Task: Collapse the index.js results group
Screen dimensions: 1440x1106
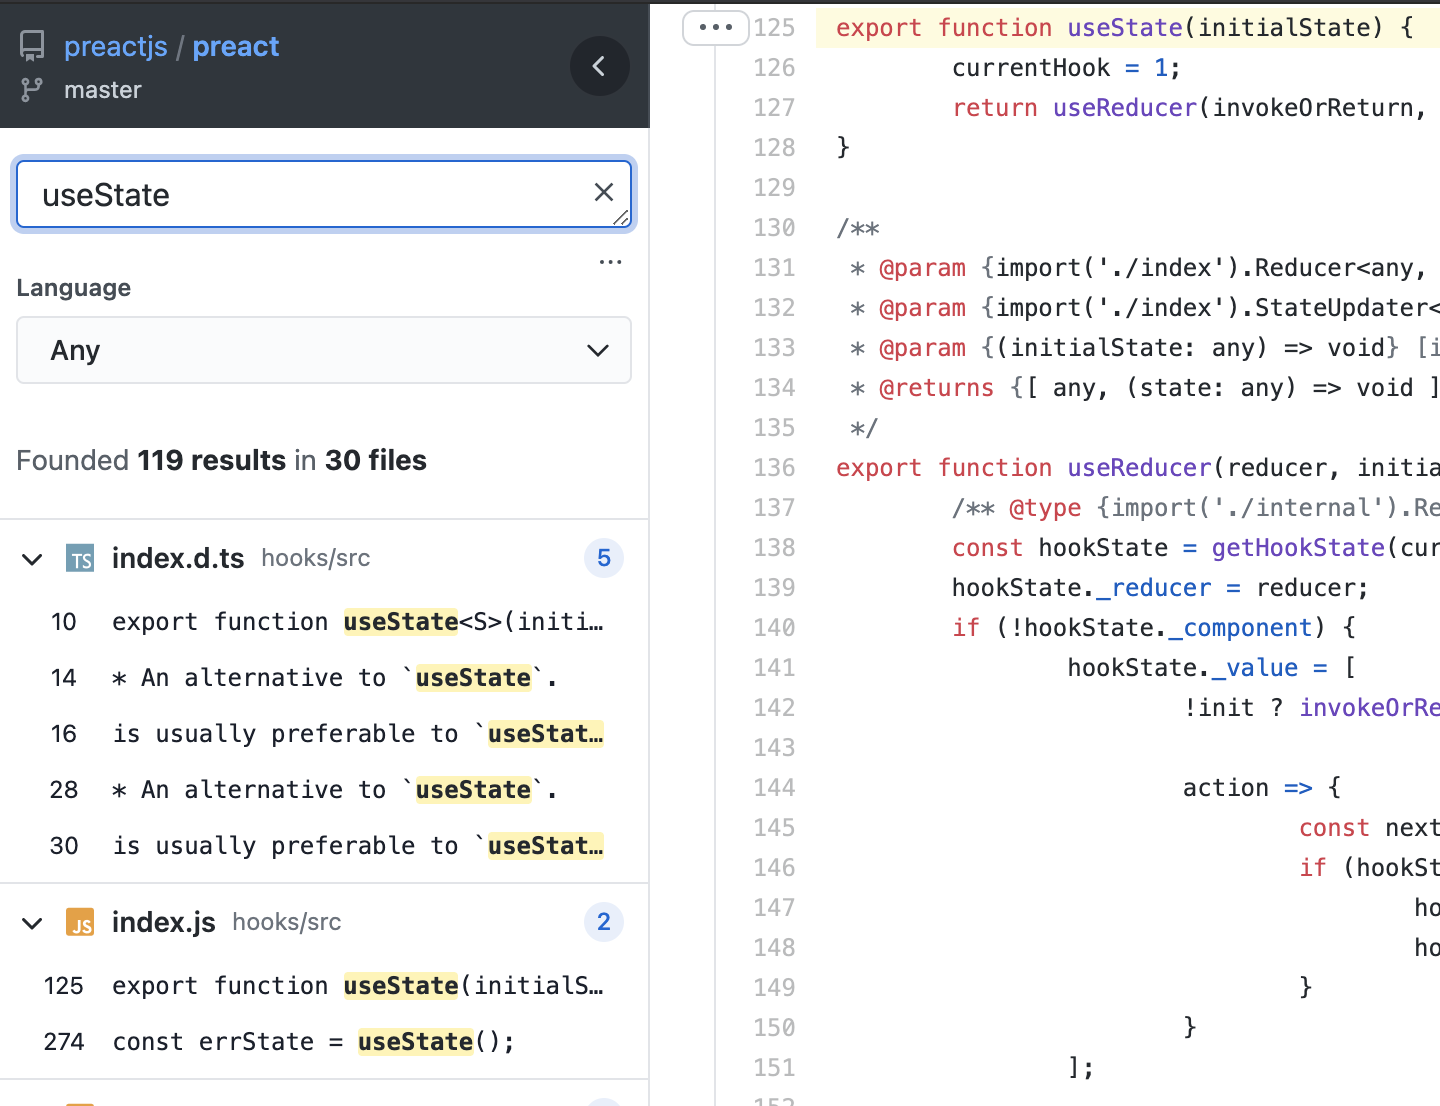Action: (x=31, y=922)
